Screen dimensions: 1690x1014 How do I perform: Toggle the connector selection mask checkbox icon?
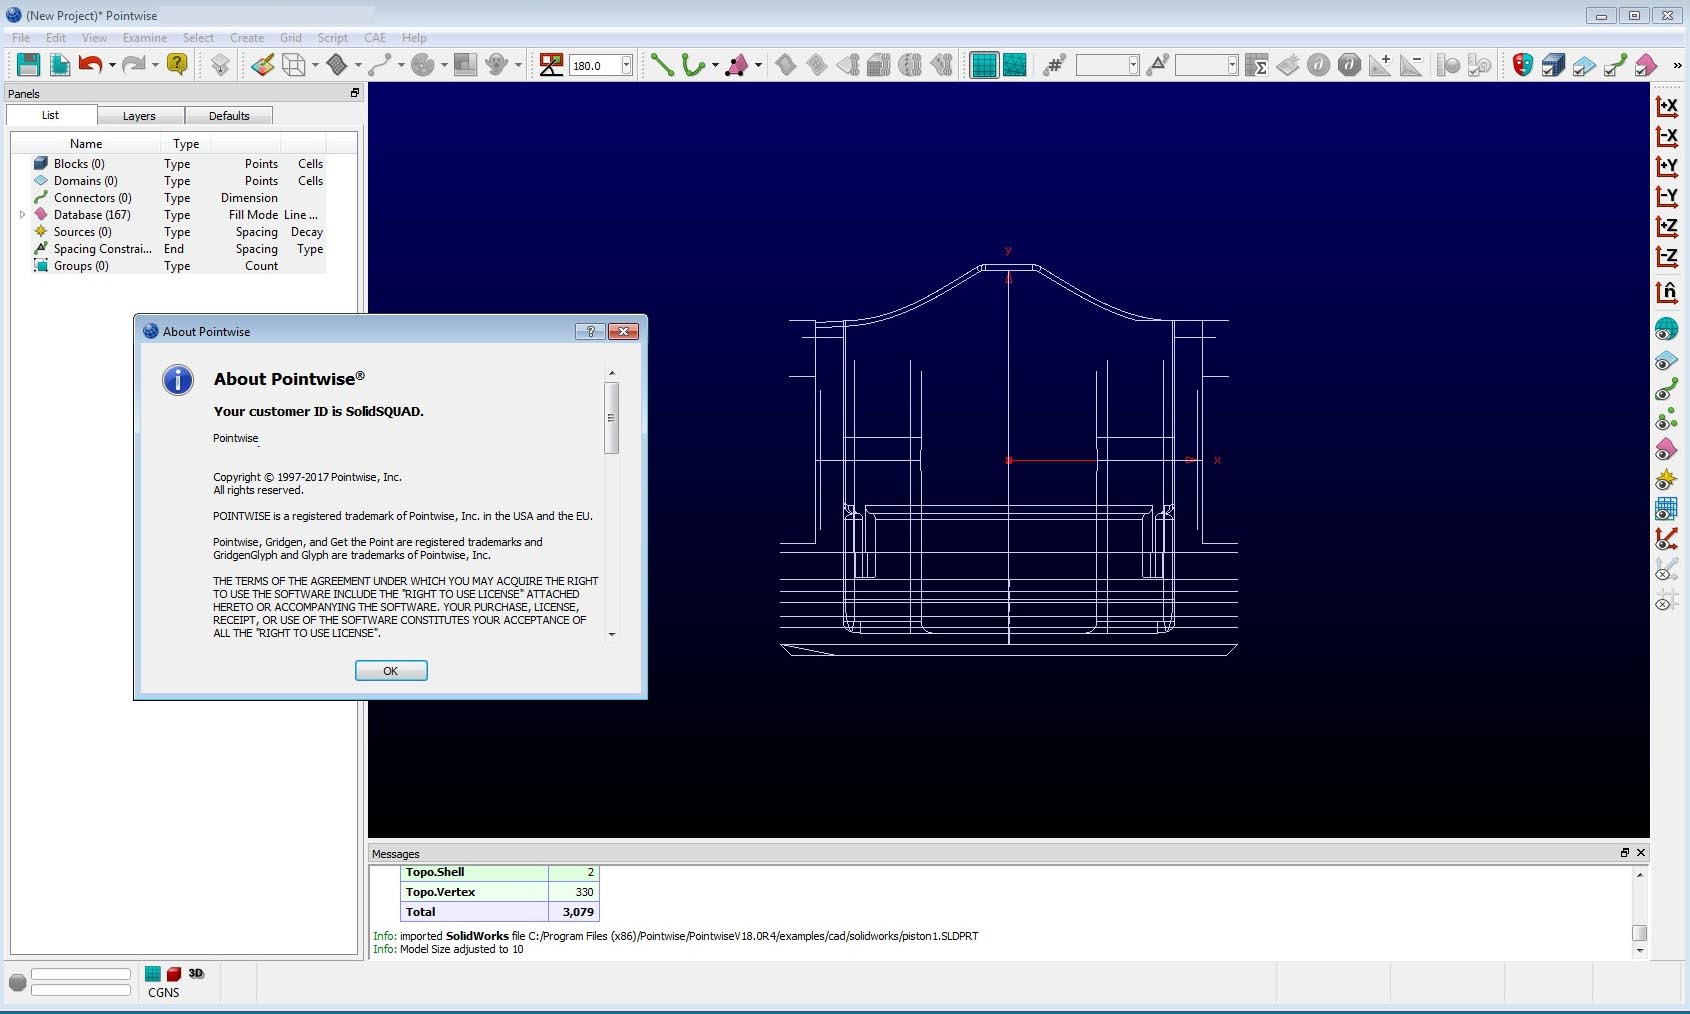1616,65
